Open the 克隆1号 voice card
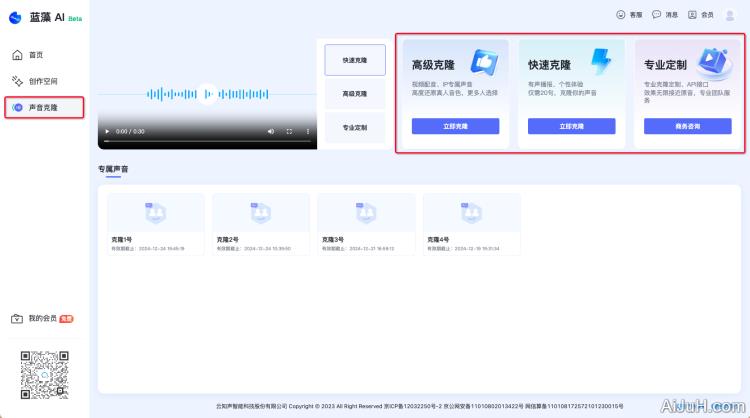750x418 pixels. pyautogui.click(x=155, y=224)
